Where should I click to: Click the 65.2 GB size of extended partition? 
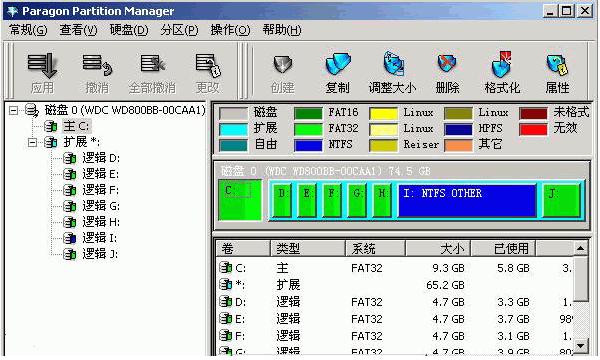click(445, 285)
